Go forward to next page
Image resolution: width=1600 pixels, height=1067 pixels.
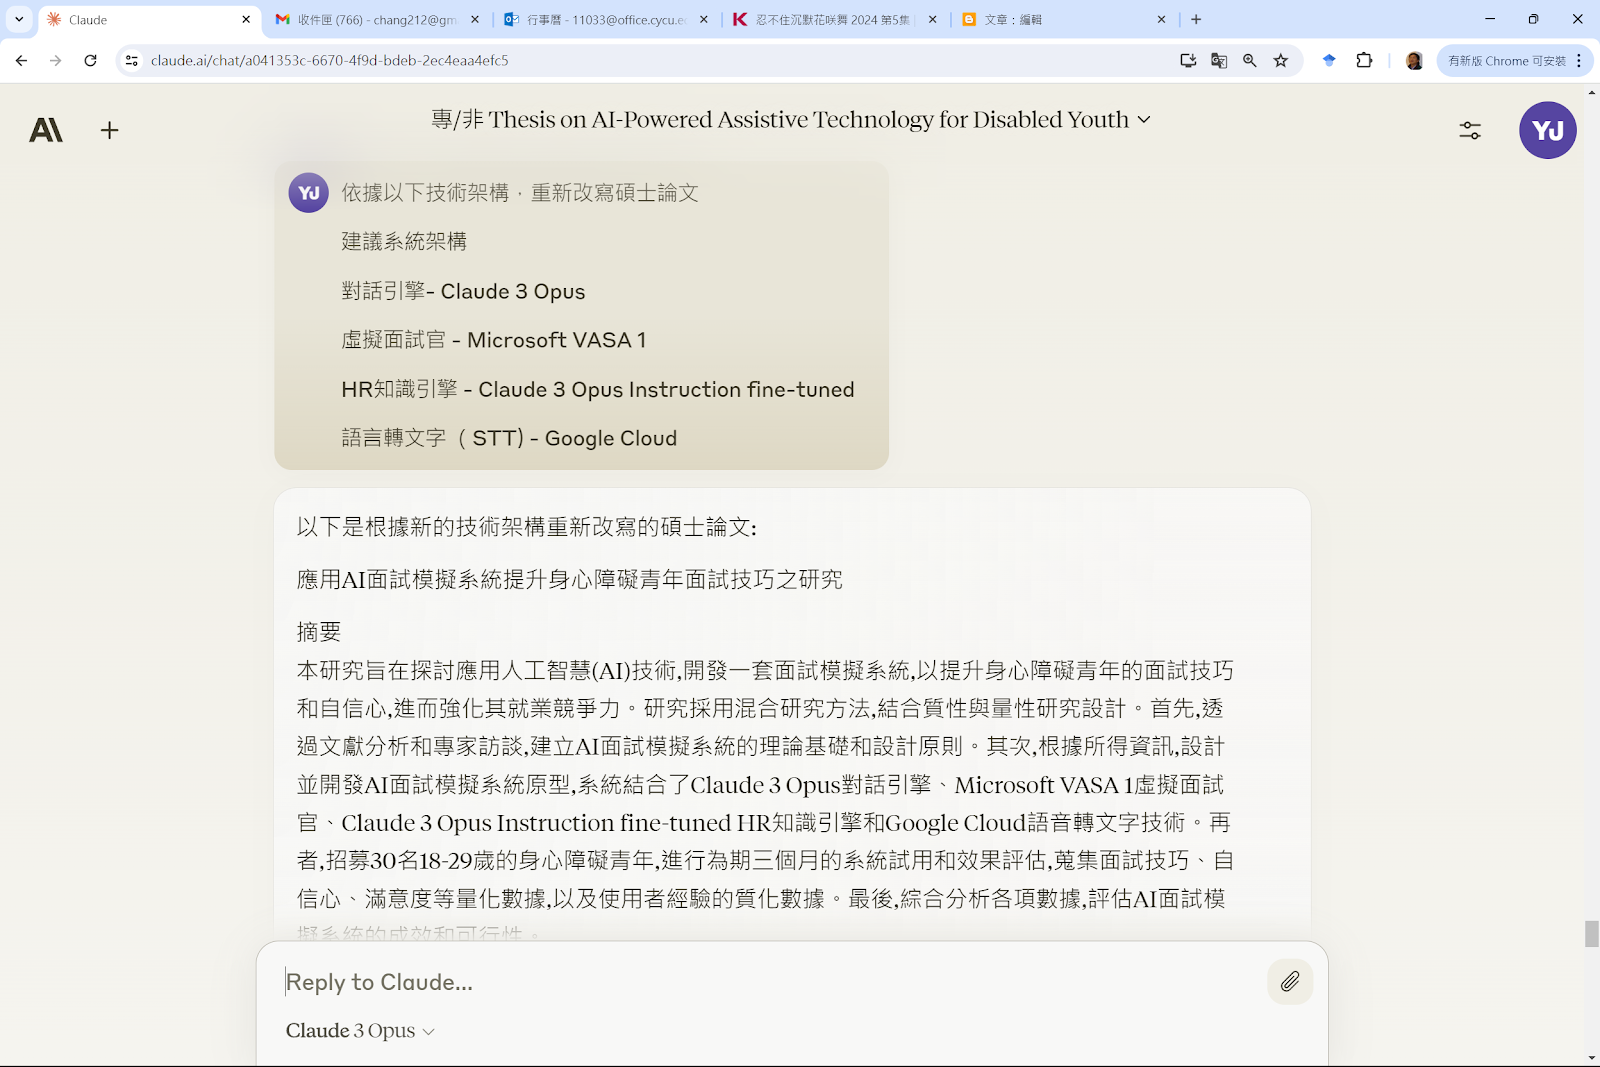pyautogui.click(x=56, y=61)
